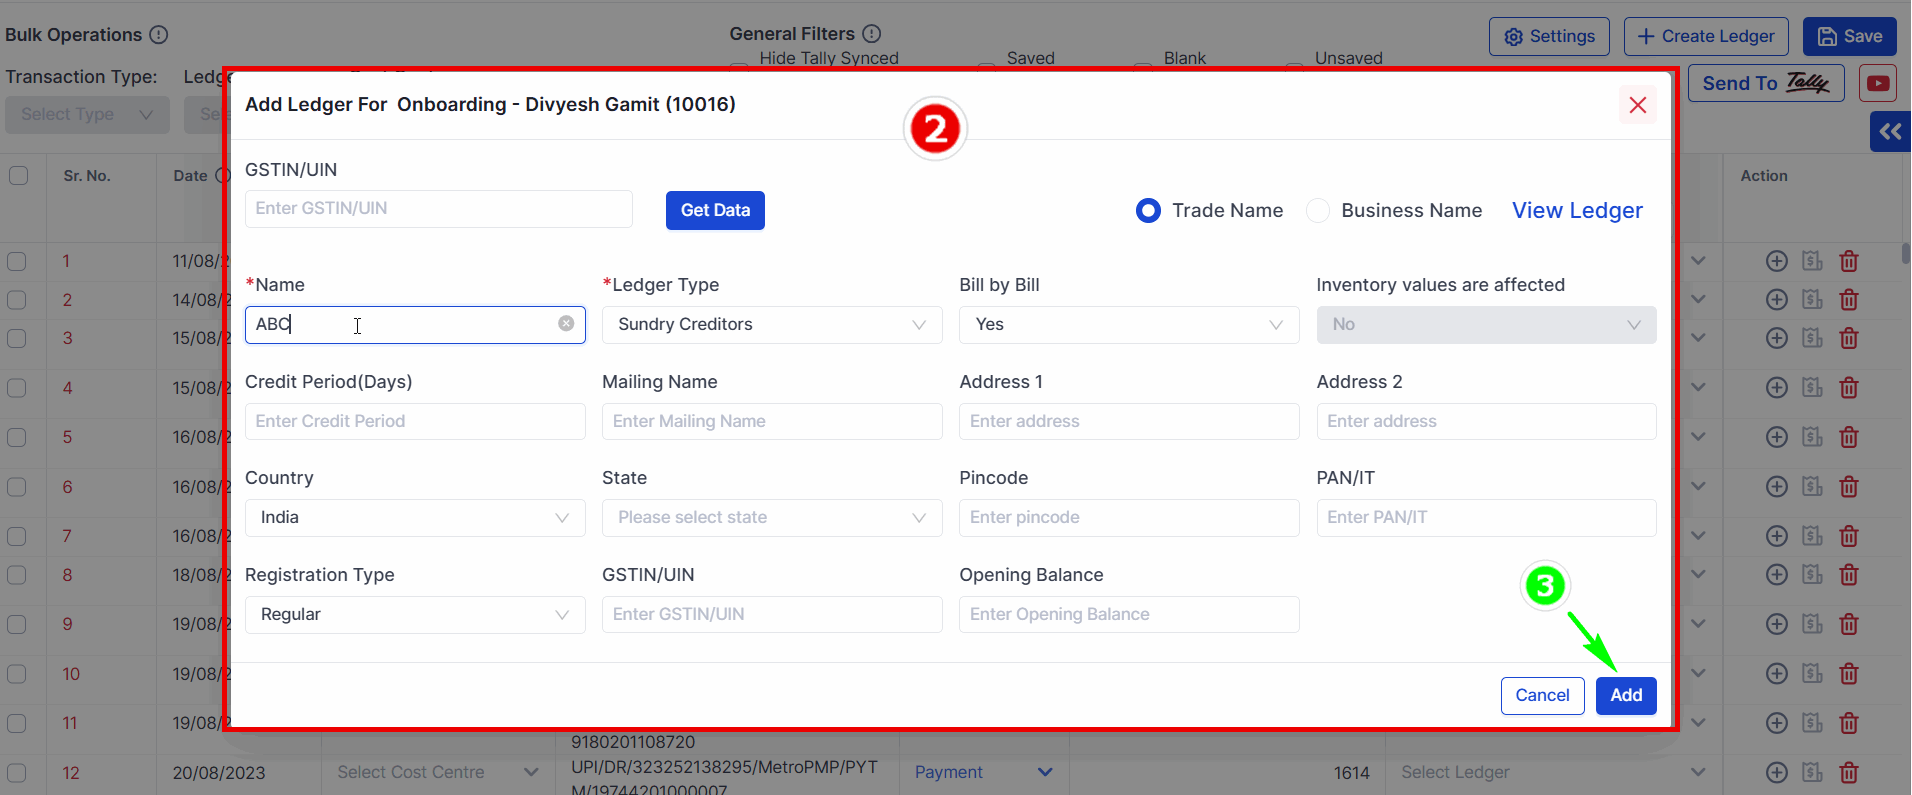1912x795 pixels.
Task: Close the Add Ledger dialog
Action: click(x=1638, y=105)
